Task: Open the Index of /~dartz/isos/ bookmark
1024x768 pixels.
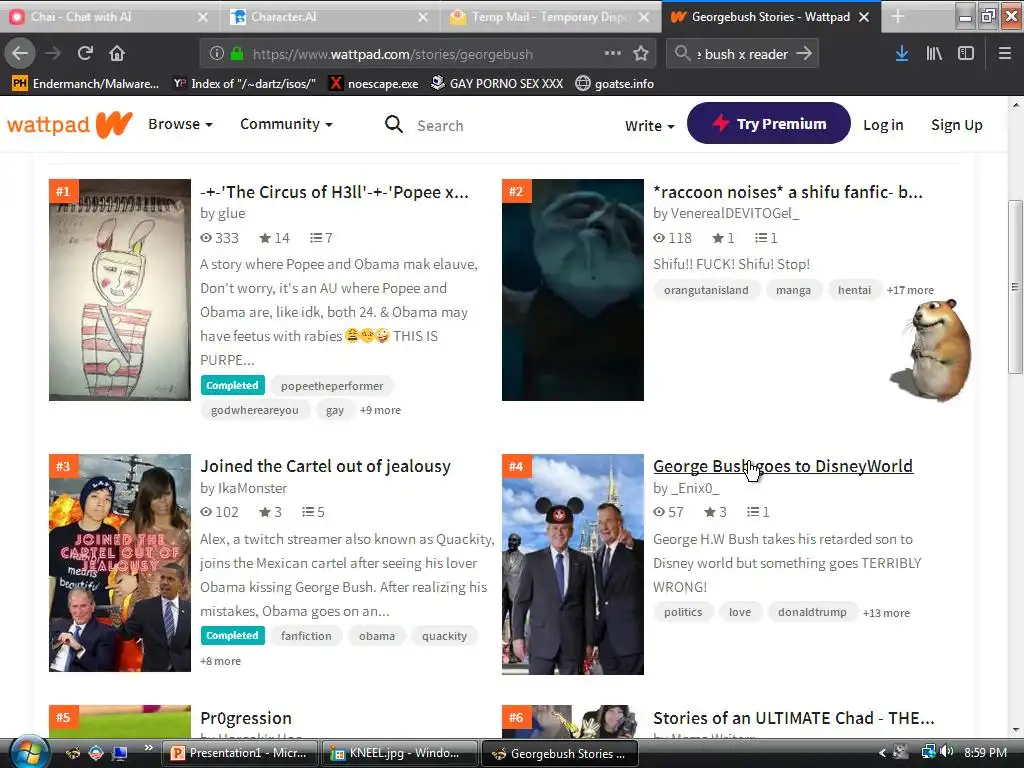Action: (x=244, y=84)
